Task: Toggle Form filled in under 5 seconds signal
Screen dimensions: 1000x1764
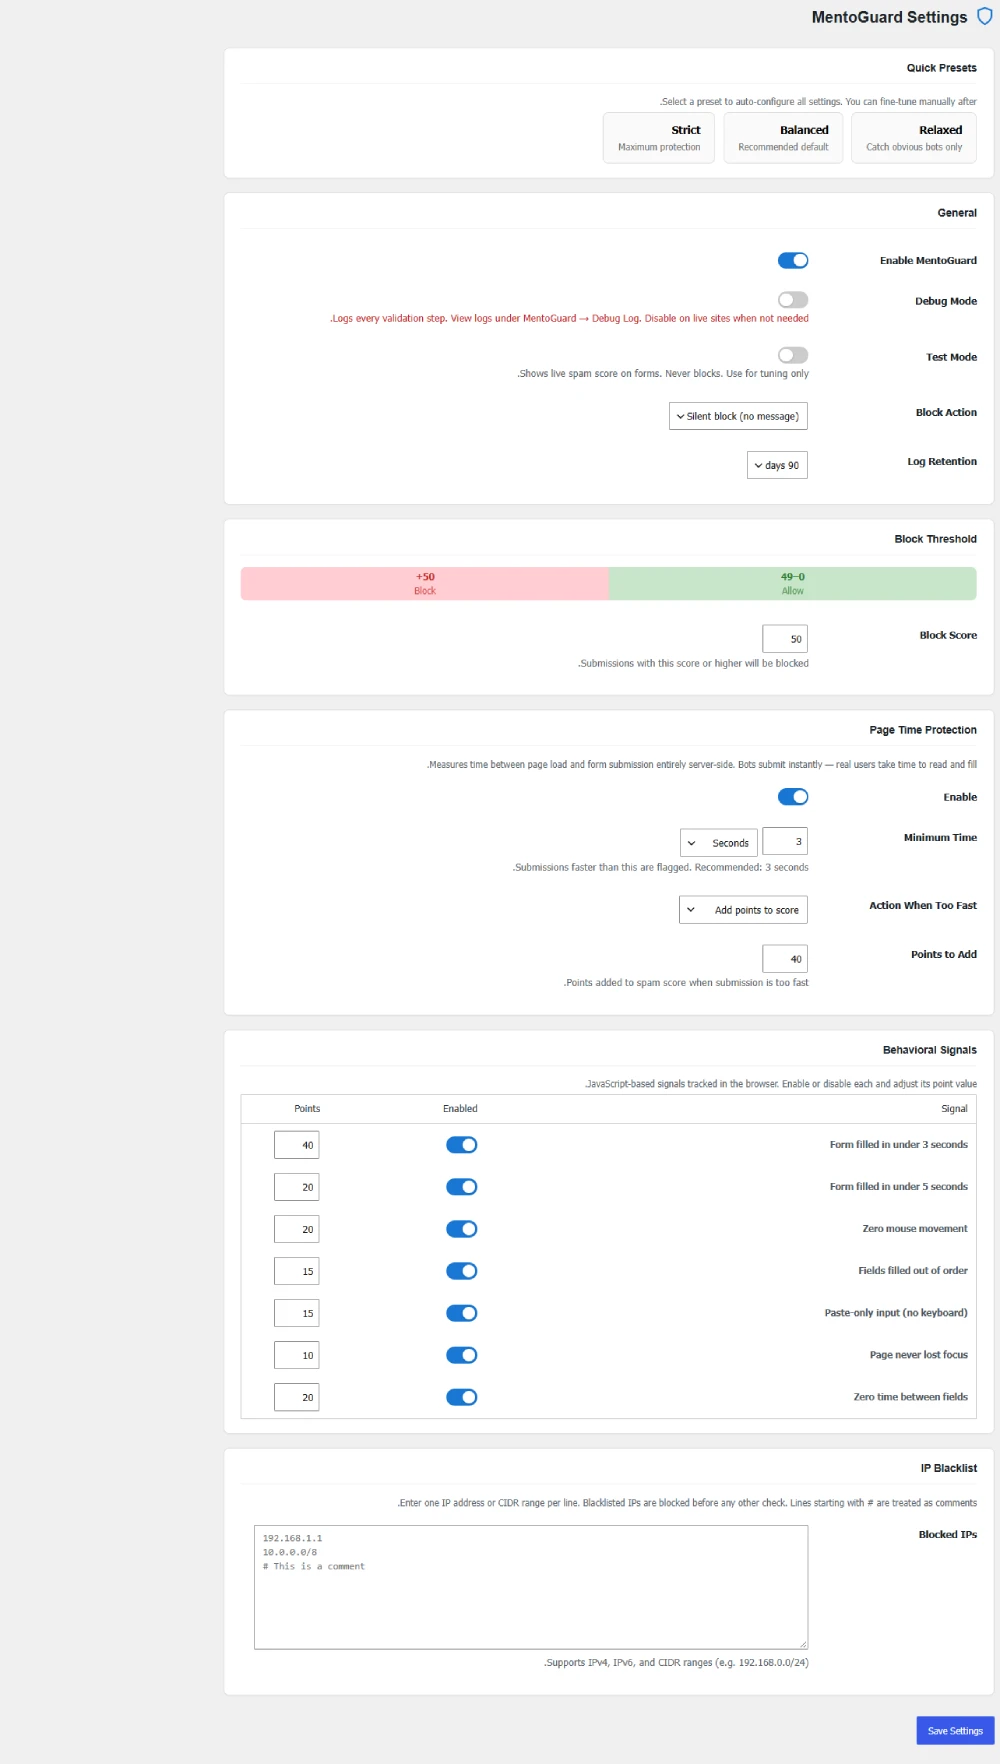Action: coord(462,1187)
